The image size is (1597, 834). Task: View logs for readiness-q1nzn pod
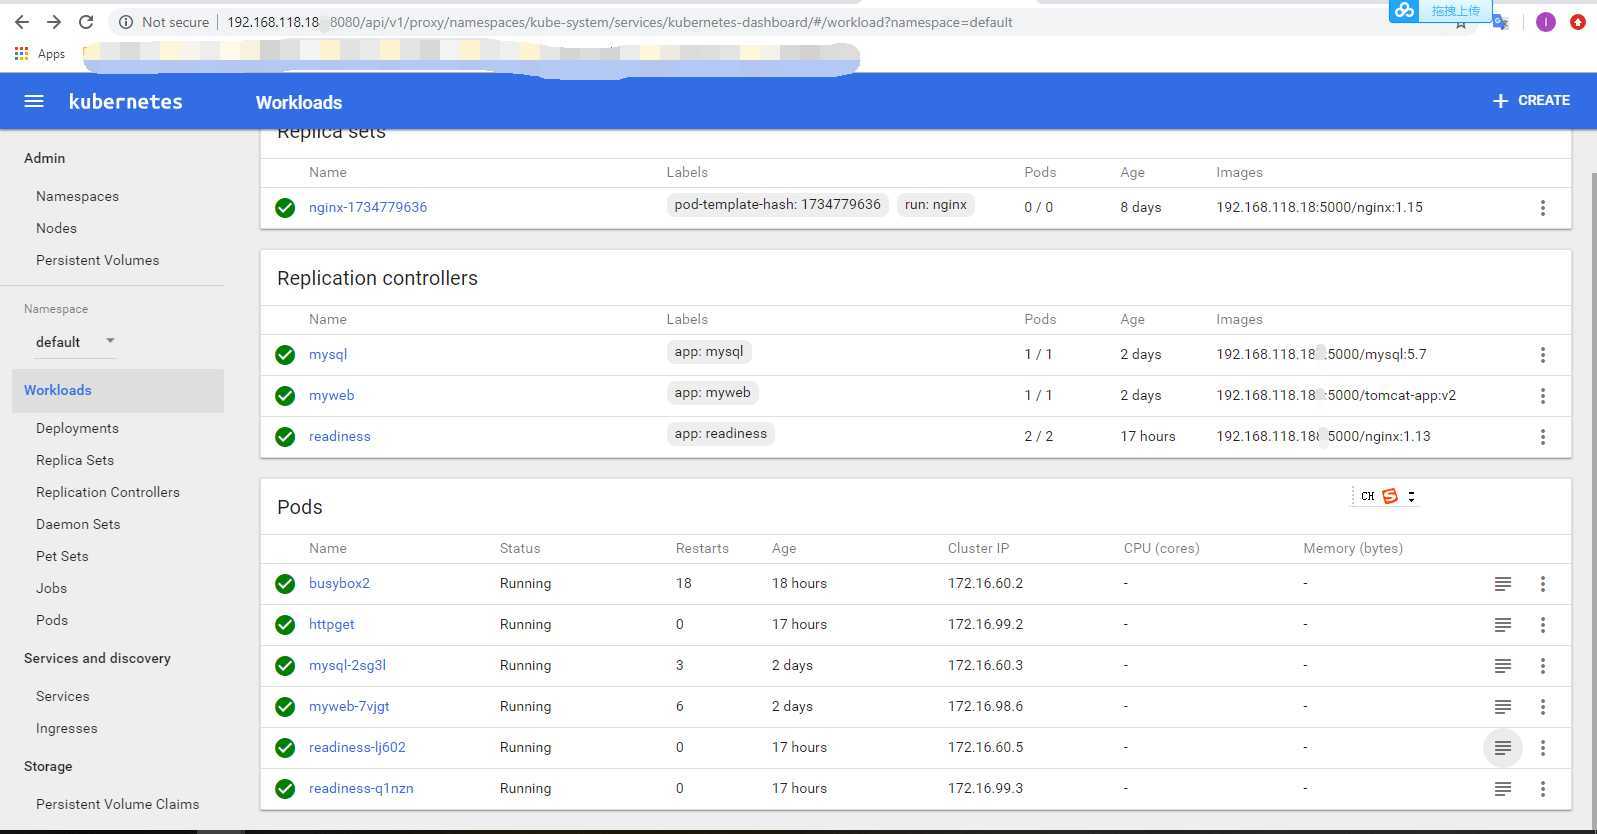click(1502, 789)
